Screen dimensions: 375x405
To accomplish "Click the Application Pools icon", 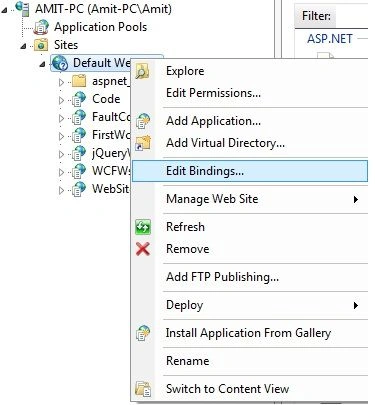I will coord(41,27).
